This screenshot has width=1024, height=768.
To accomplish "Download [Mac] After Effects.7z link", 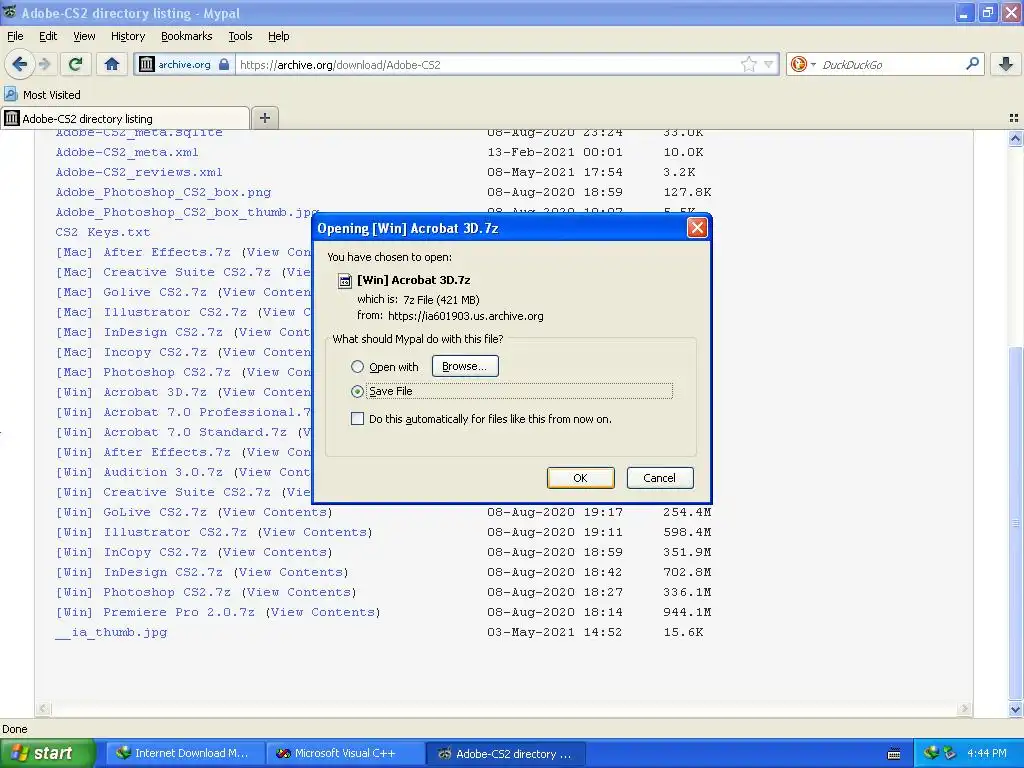I will pyautogui.click(x=143, y=252).
